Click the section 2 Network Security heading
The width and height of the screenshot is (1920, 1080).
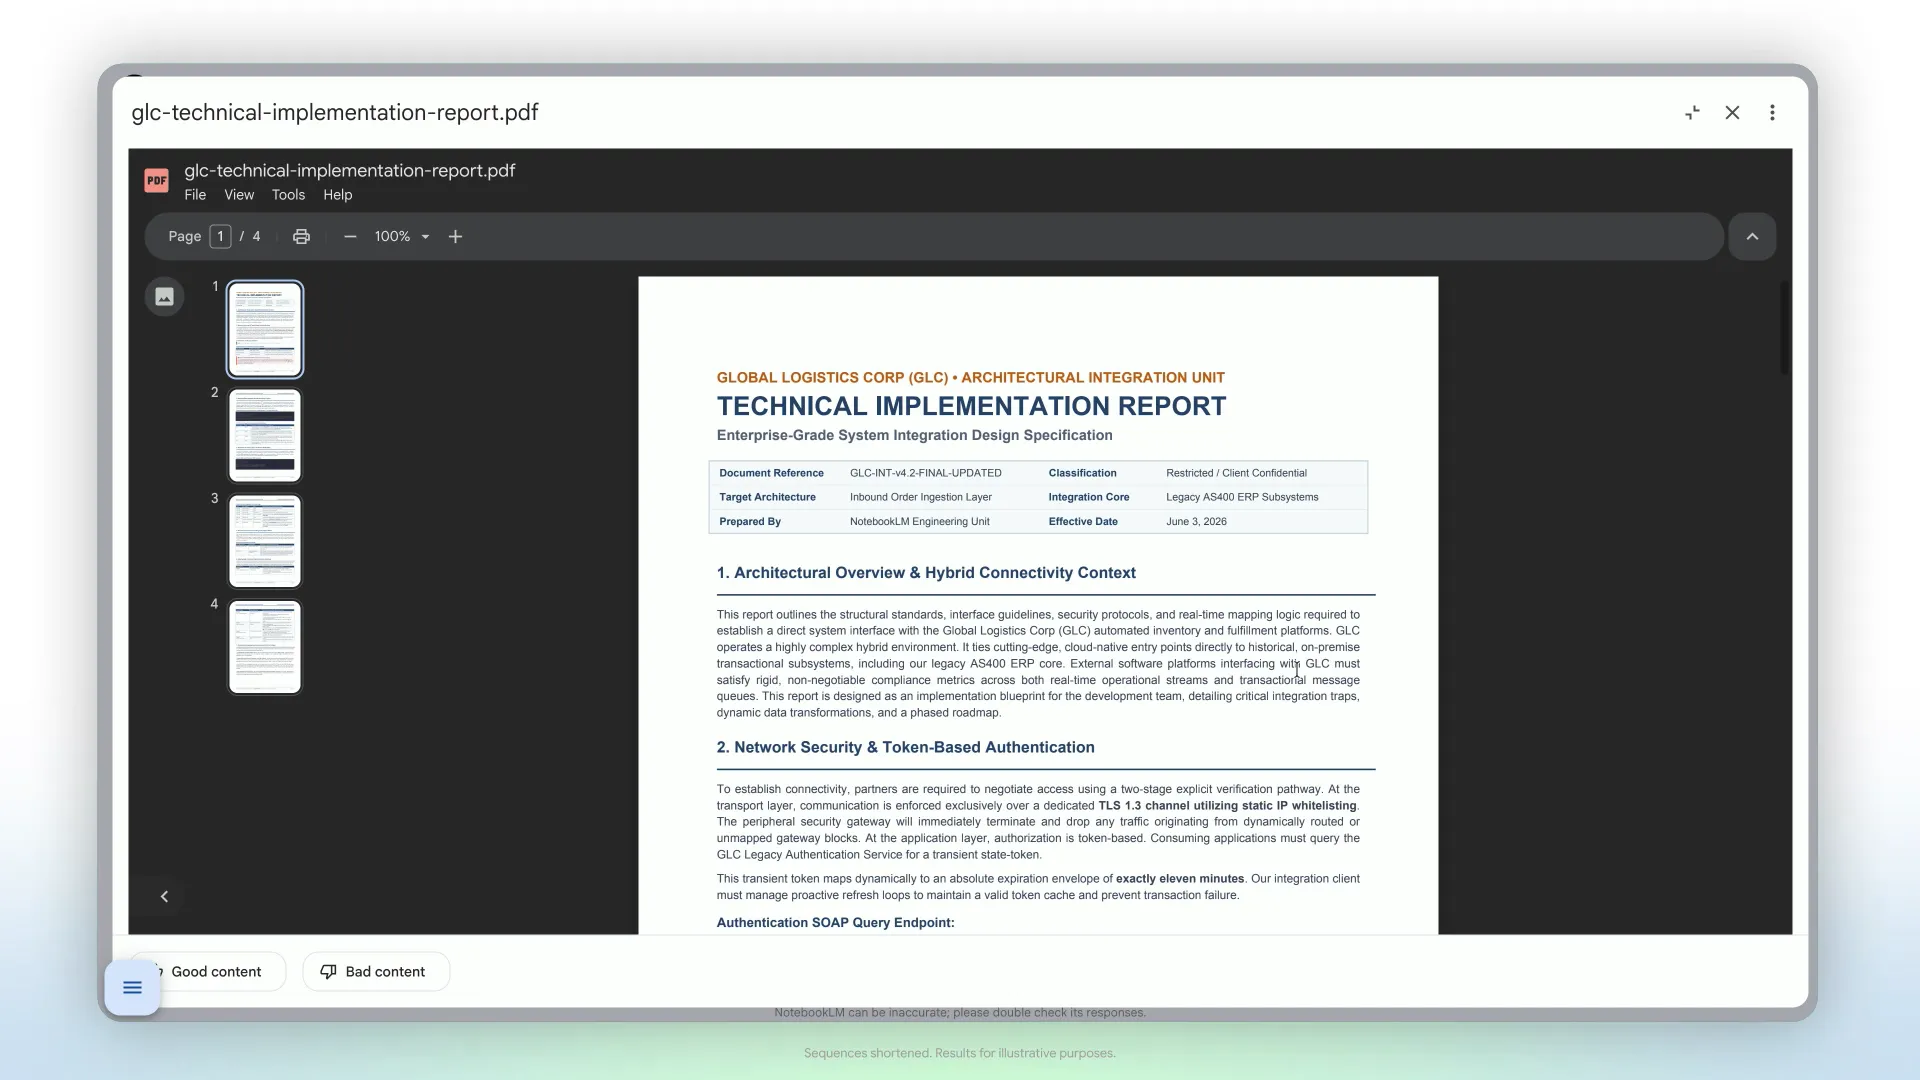905,748
